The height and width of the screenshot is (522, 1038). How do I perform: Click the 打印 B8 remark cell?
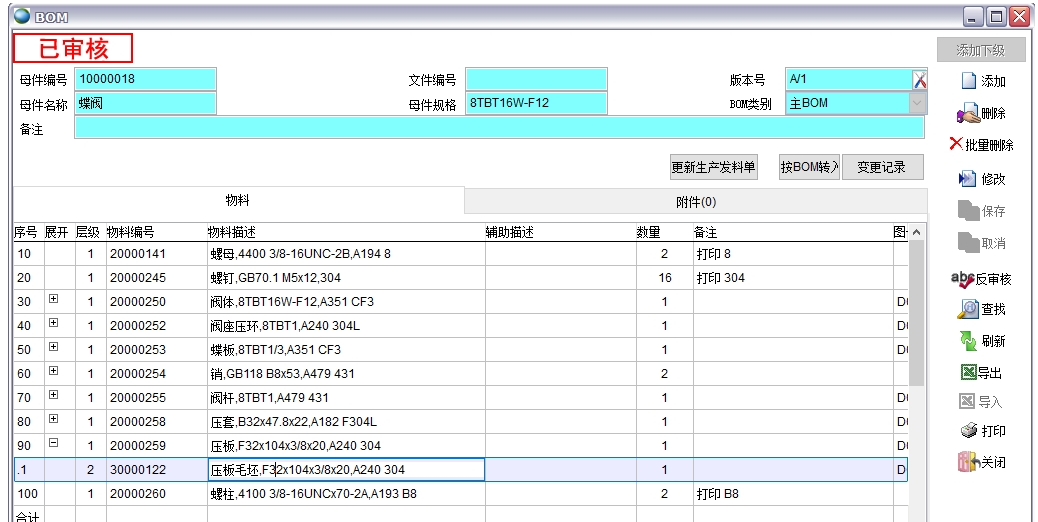[x=793, y=494]
